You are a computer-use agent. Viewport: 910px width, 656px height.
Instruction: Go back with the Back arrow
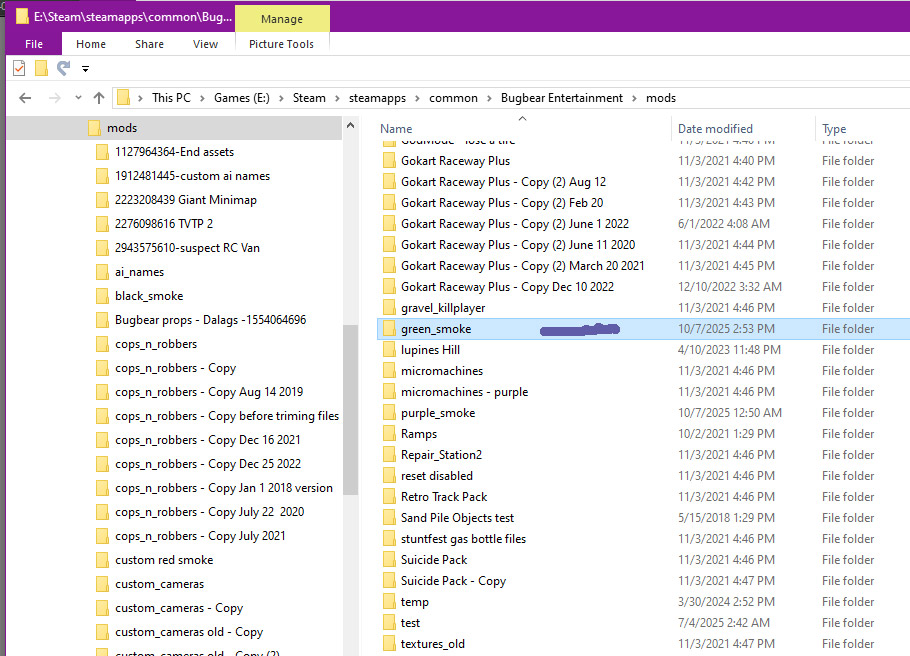point(25,98)
